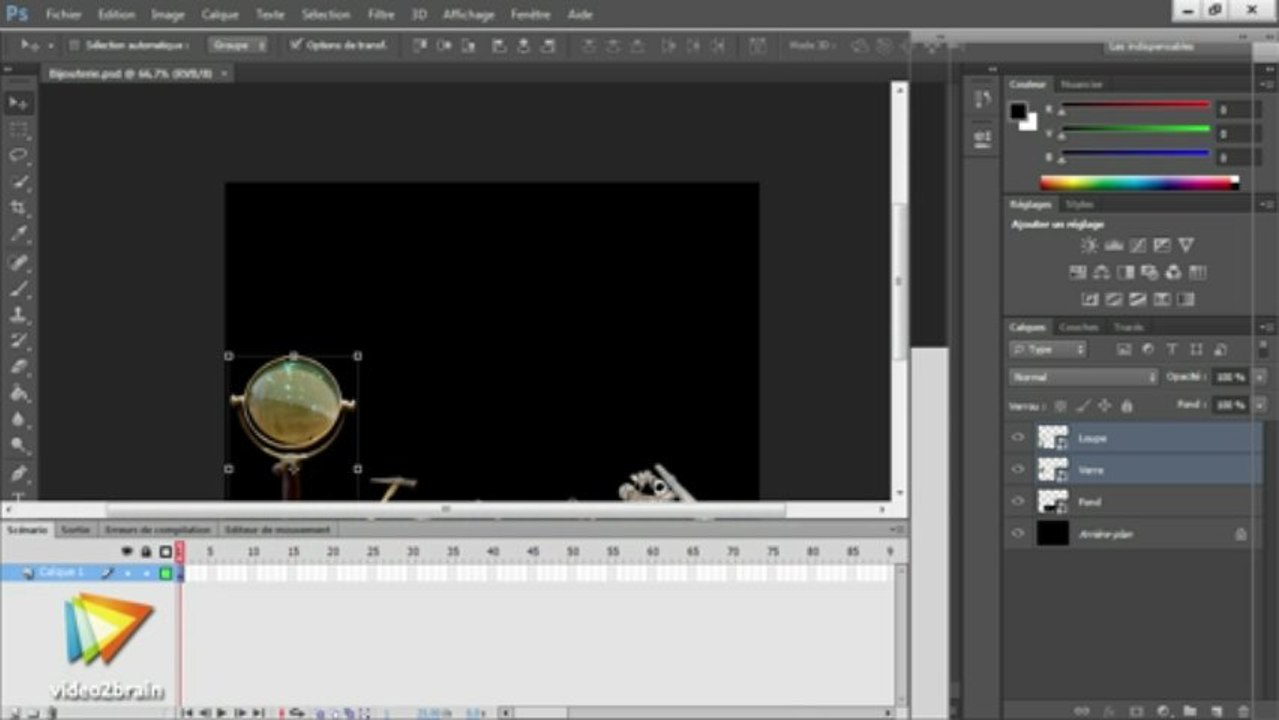Image resolution: width=1279 pixels, height=720 pixels.
Task: Select the Brush tool
Action: (19, 288)
